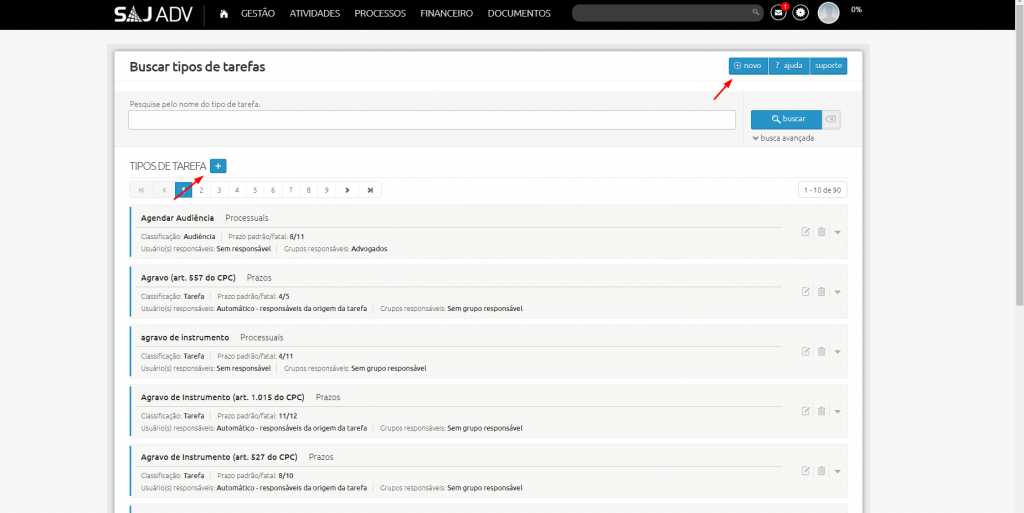This screenshot has height=513, width=1024.
Task: Edit the Agendar Audiência task type
Action: pos(805,232)
